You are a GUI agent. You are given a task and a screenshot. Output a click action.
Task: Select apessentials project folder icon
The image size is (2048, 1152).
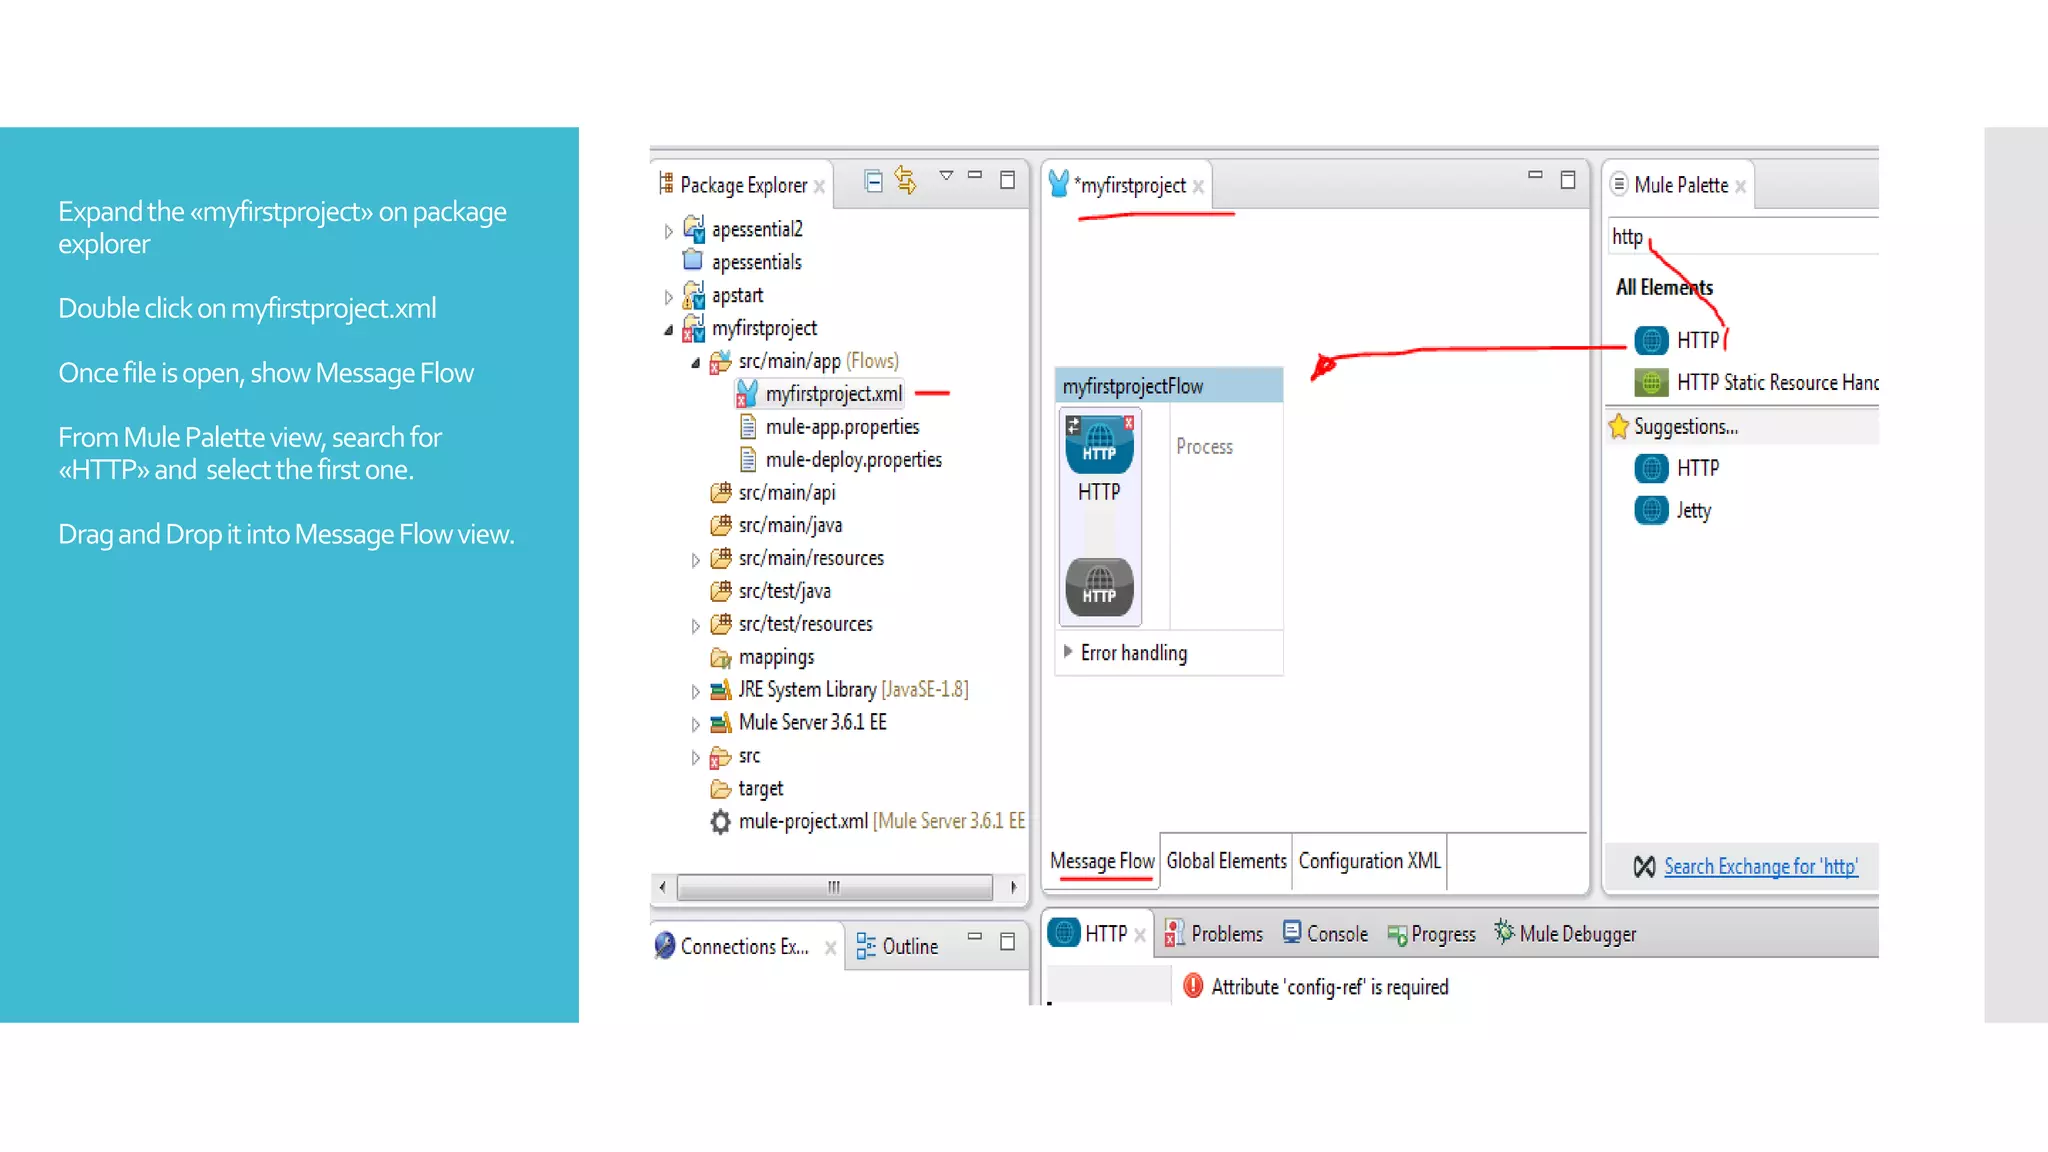[693, 261]
